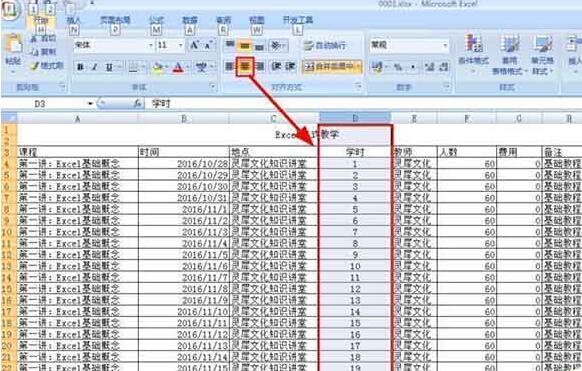Expand the Number (数字) dialog launcher
Screen dimensions: 582x371
[447, 87]
